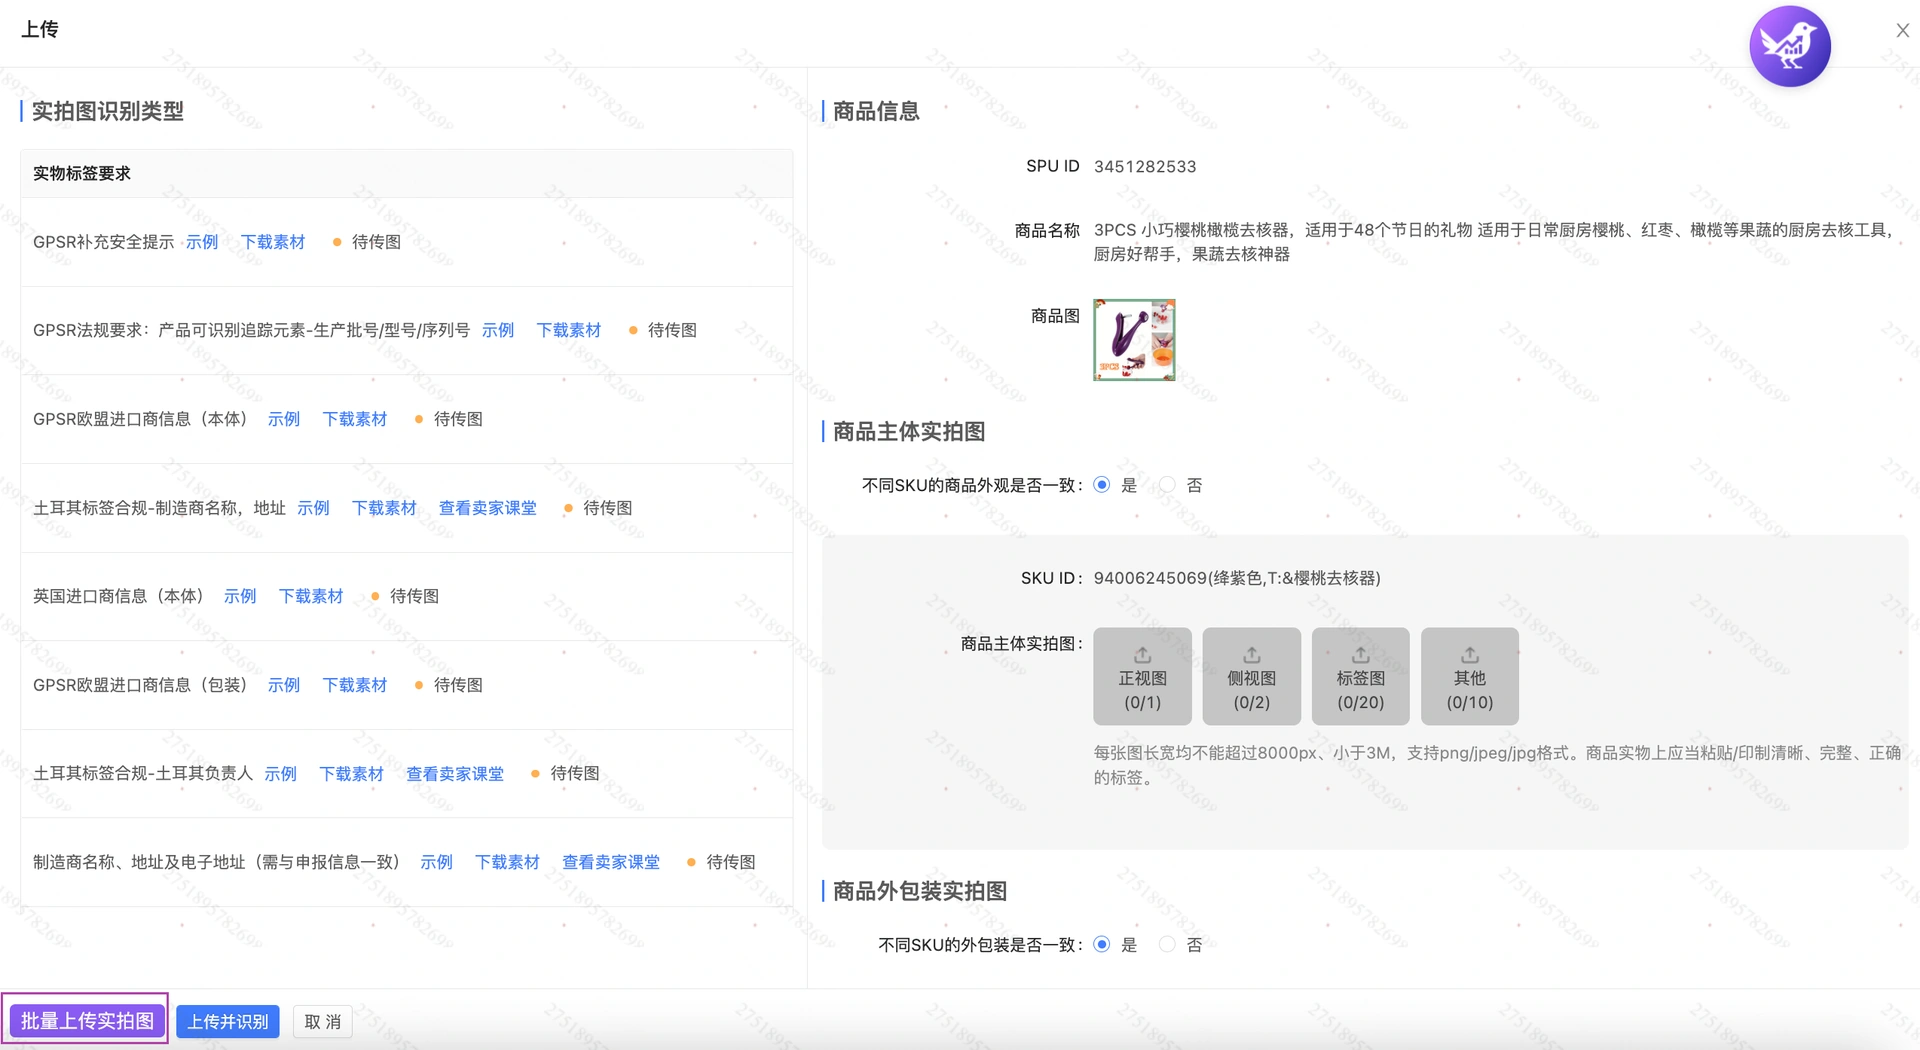Download 素材 for GPSR欧盟进口商信息（本体）

[x=355, y=419]
